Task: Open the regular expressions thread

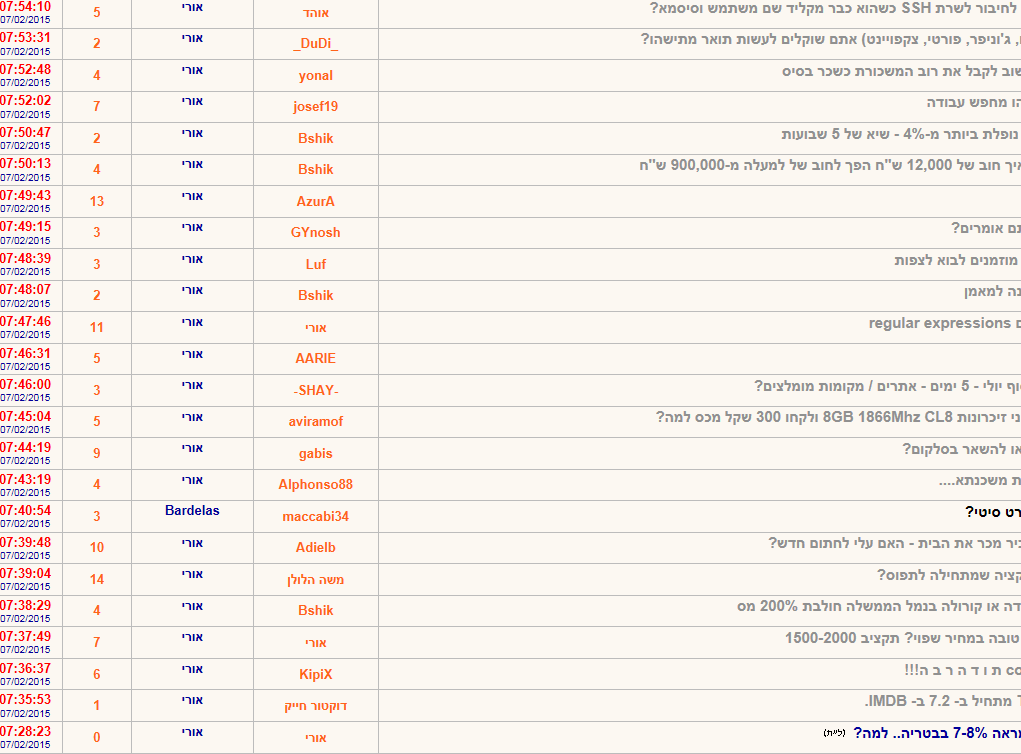Action: [940, 323]
